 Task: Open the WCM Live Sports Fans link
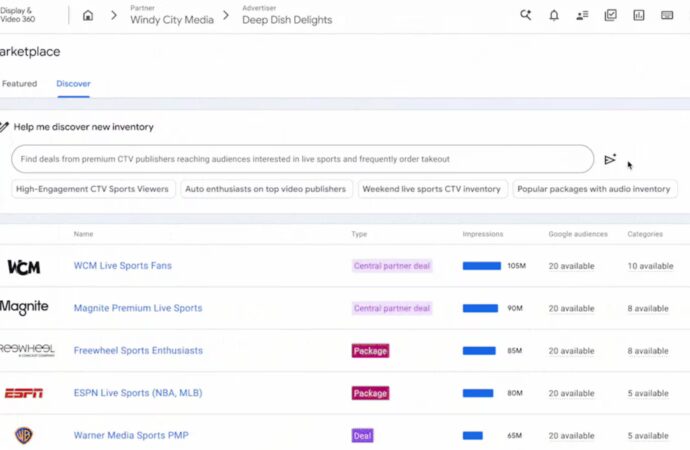pyautogui.click(x=123, y=266)
